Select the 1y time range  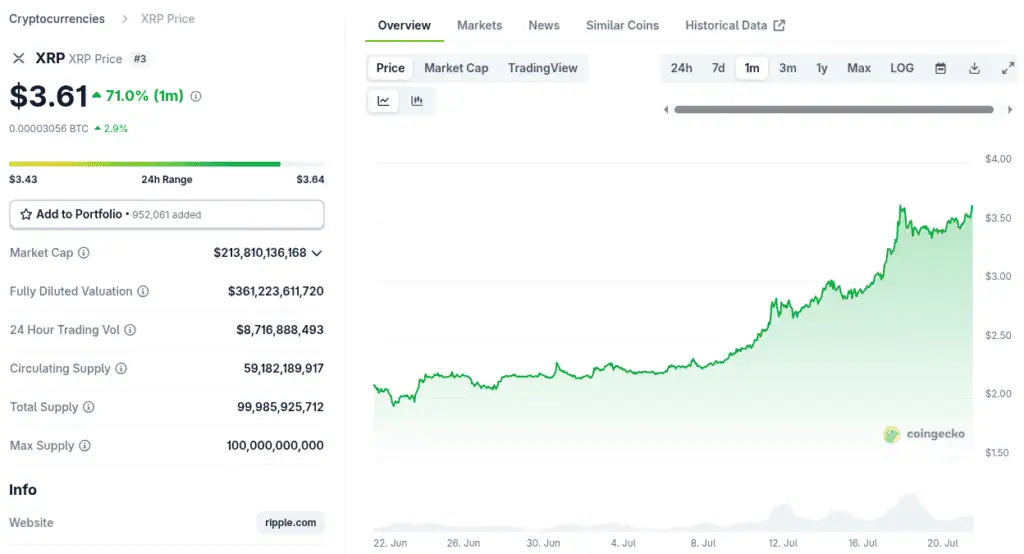coord(822,68)
